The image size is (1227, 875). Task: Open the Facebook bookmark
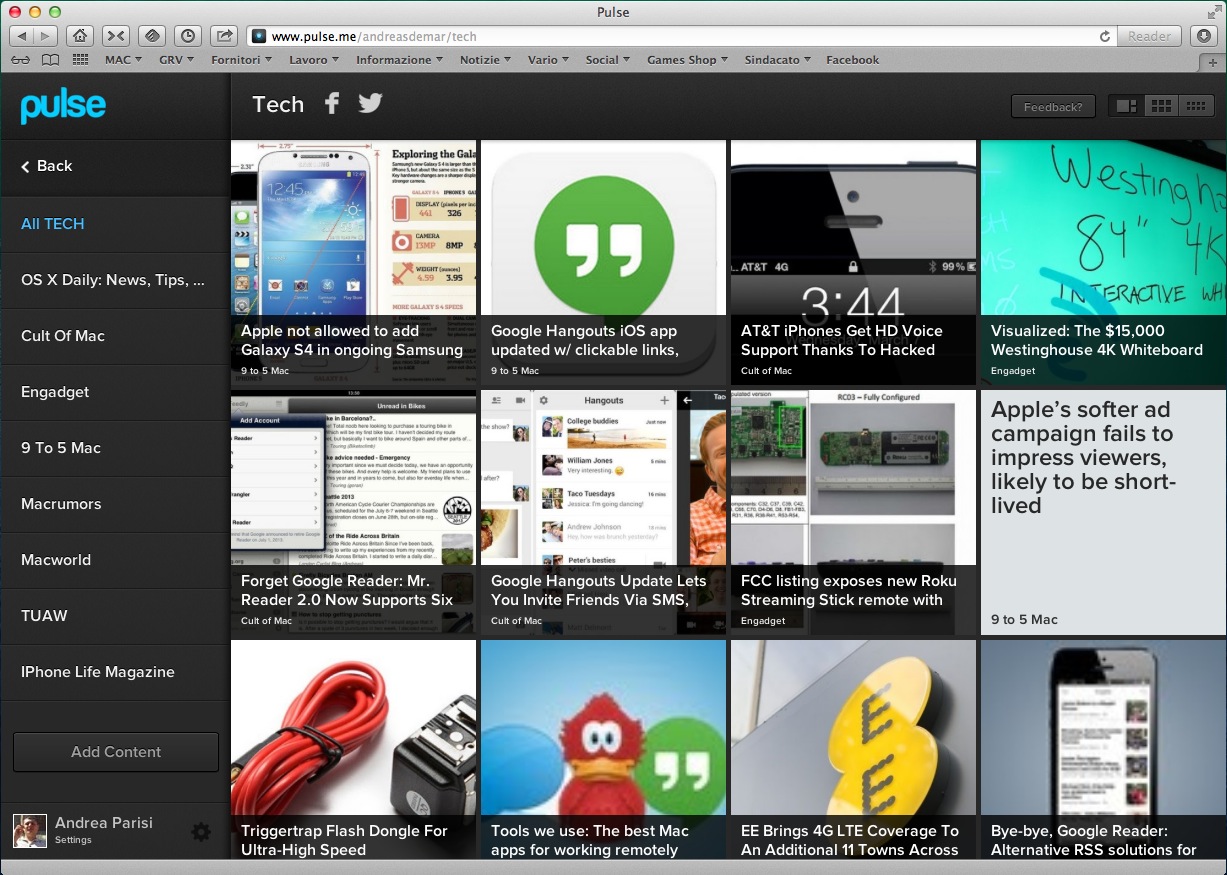[852, 60]
